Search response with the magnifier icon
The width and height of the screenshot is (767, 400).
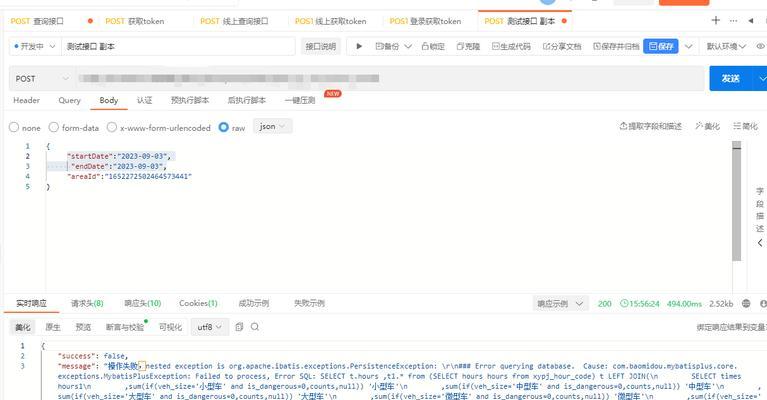click(256, 327)
